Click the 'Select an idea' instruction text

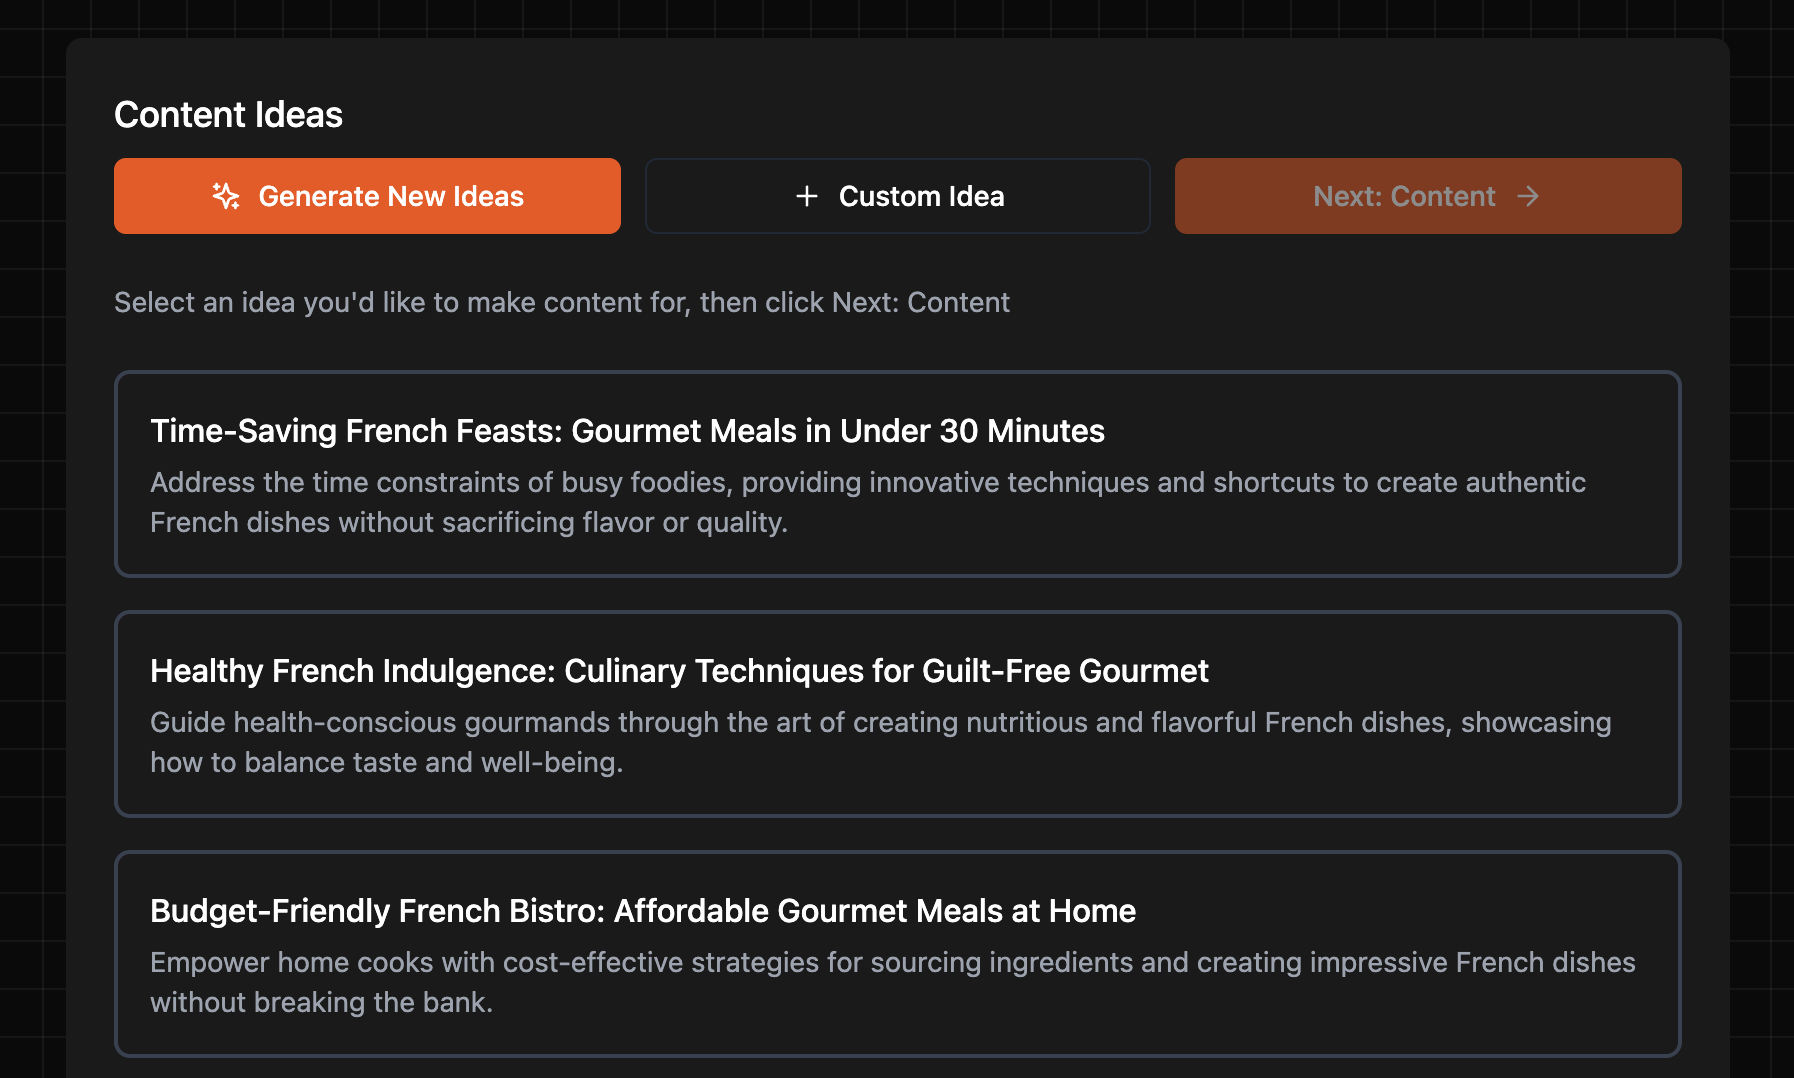tap(561, 302)
